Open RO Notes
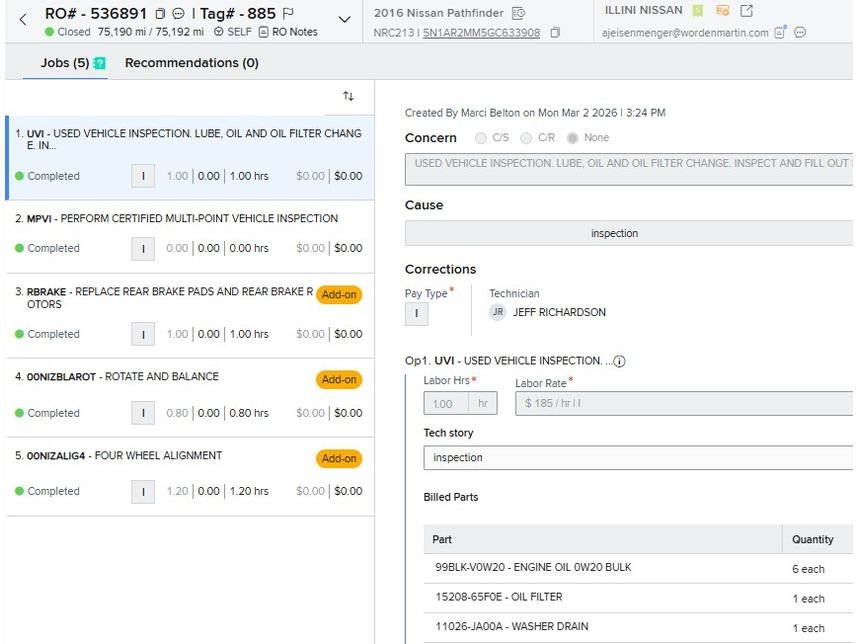Viewport: 859px width, 644px height. coord(288,32)
